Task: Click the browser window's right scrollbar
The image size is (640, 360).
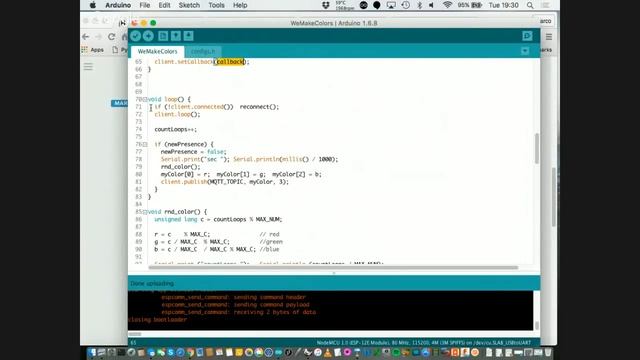Action: click(554, 197)
